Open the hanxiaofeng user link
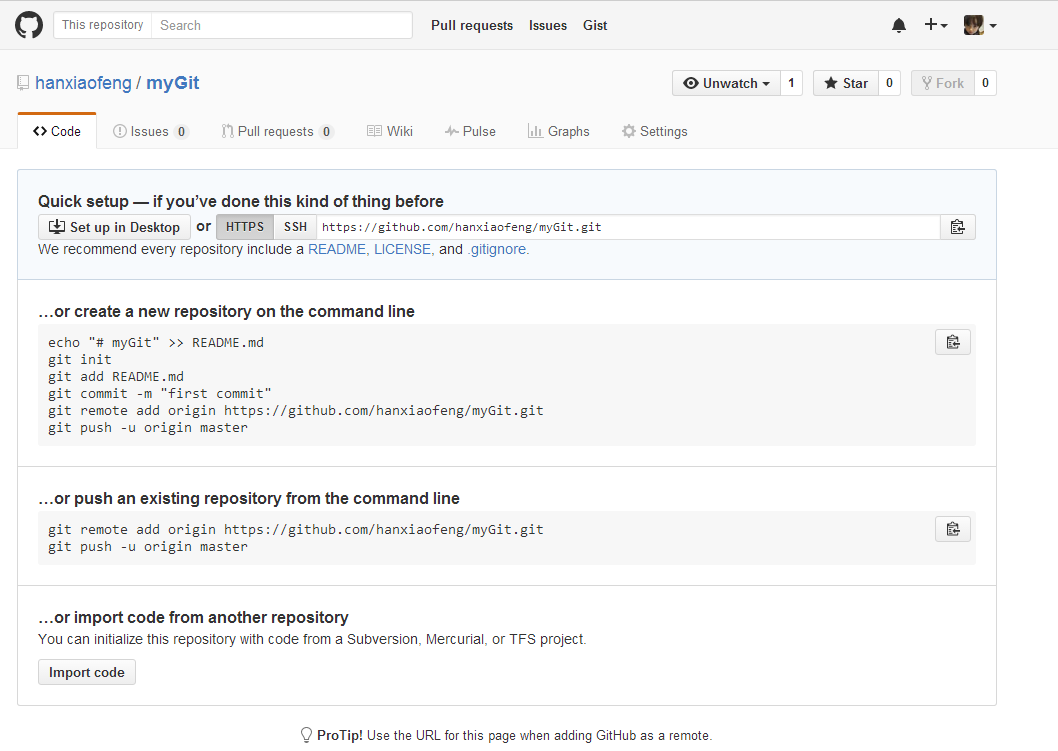 (83, 83)
